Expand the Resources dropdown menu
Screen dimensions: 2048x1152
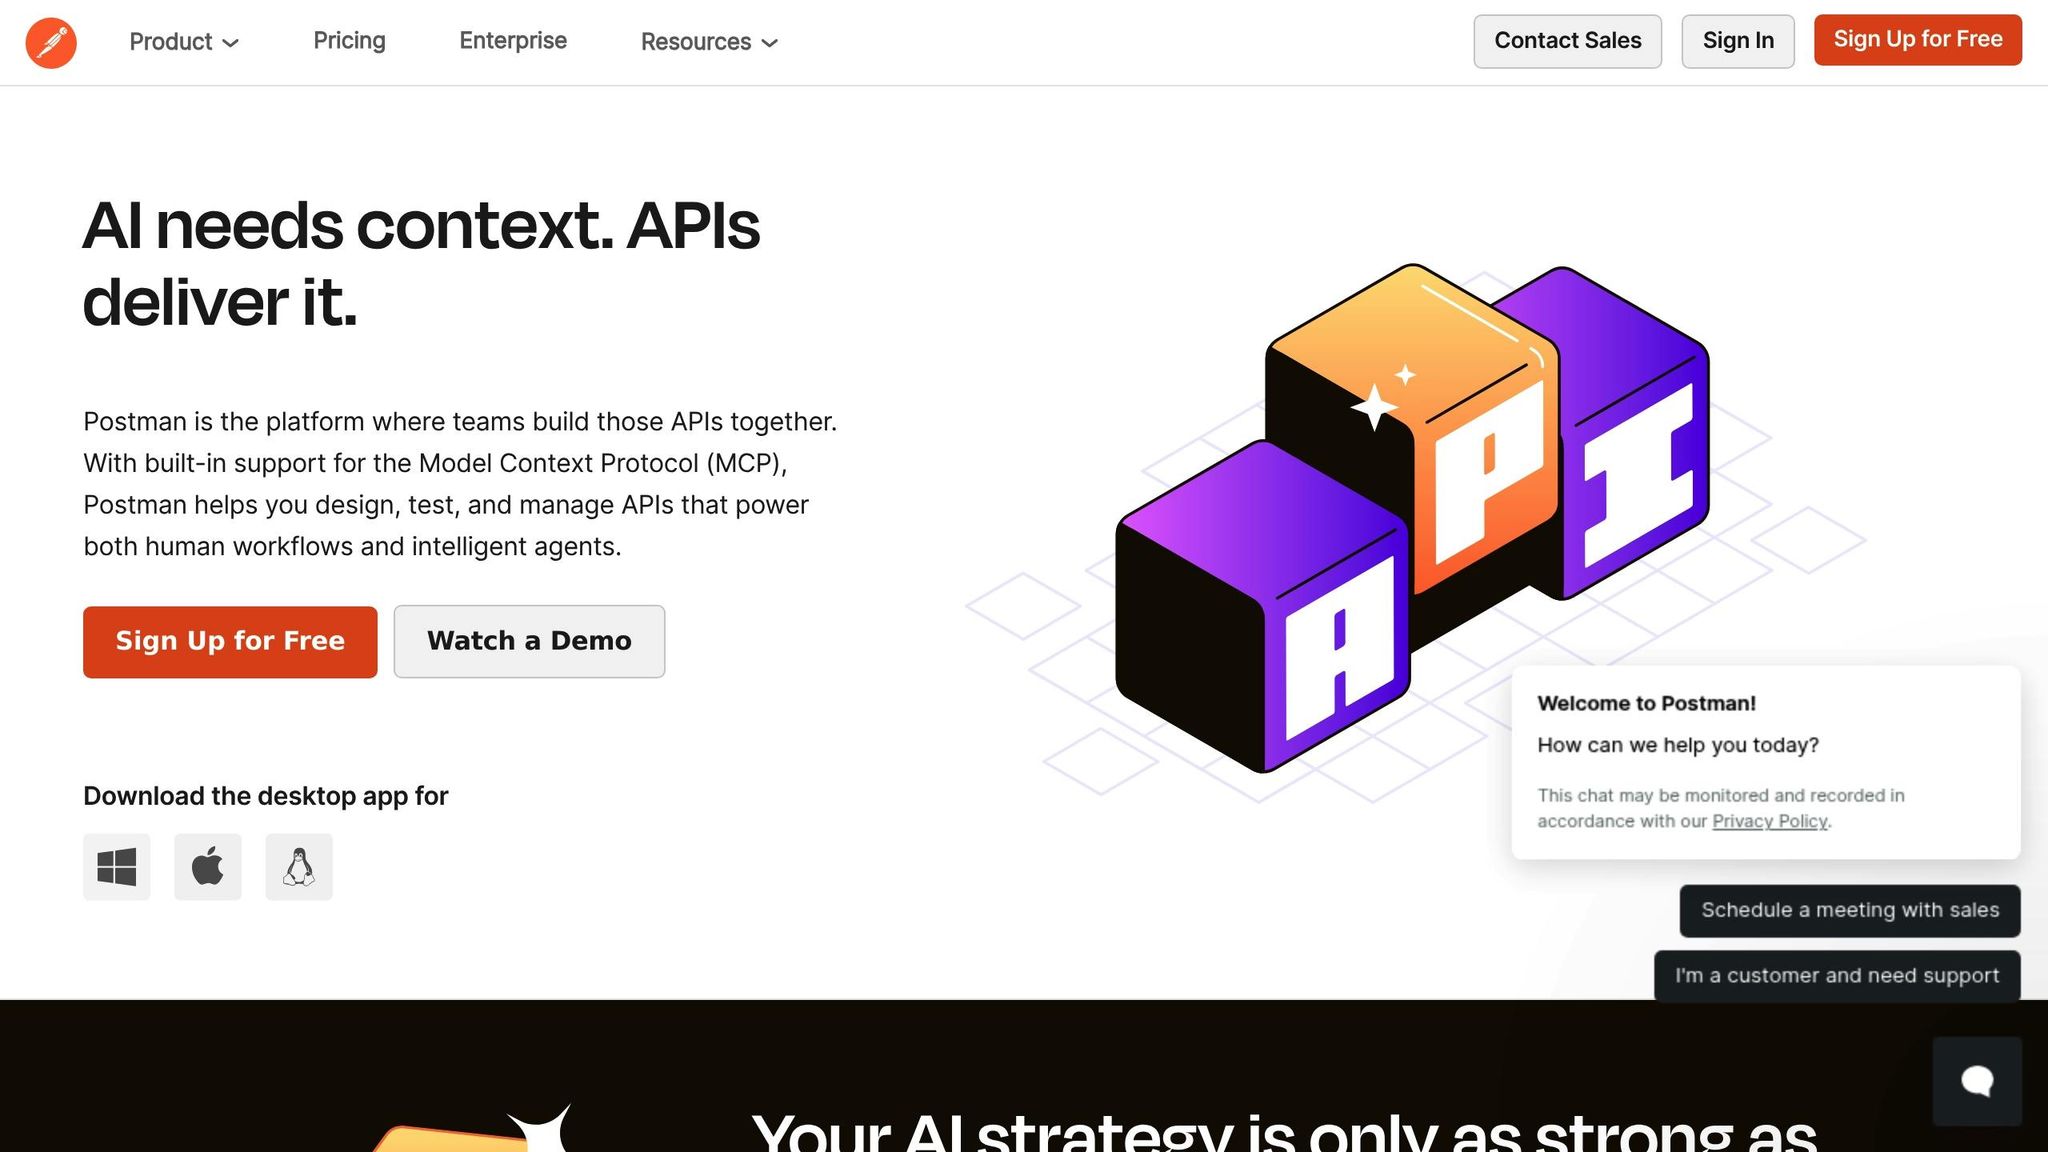click(709, 42)
